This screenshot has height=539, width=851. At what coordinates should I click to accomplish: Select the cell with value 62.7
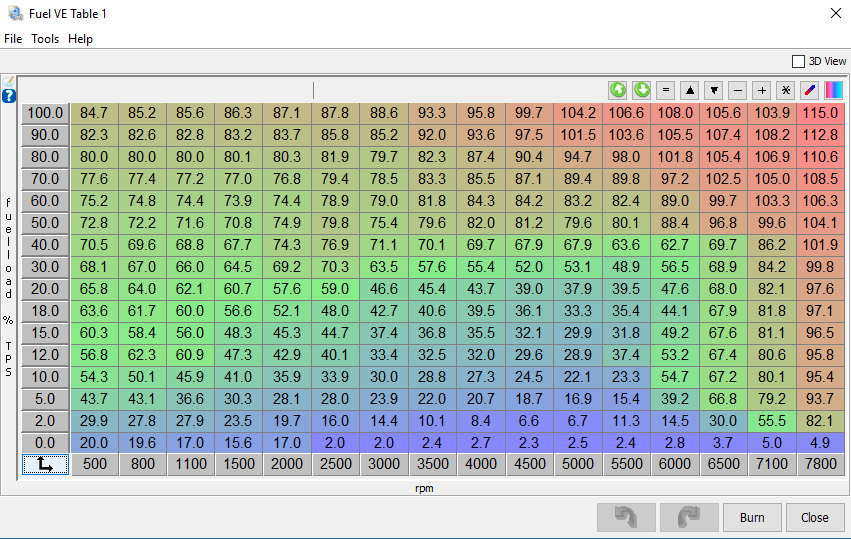tap(675, 245)
